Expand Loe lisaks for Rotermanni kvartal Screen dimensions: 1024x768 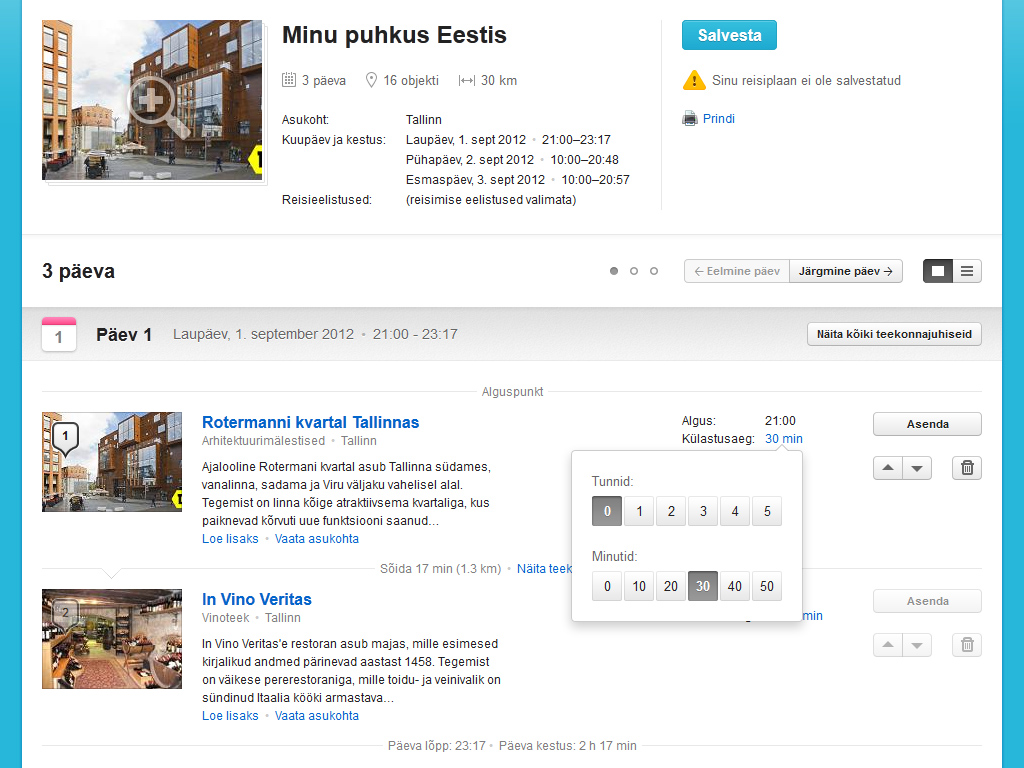click(230, 539)
